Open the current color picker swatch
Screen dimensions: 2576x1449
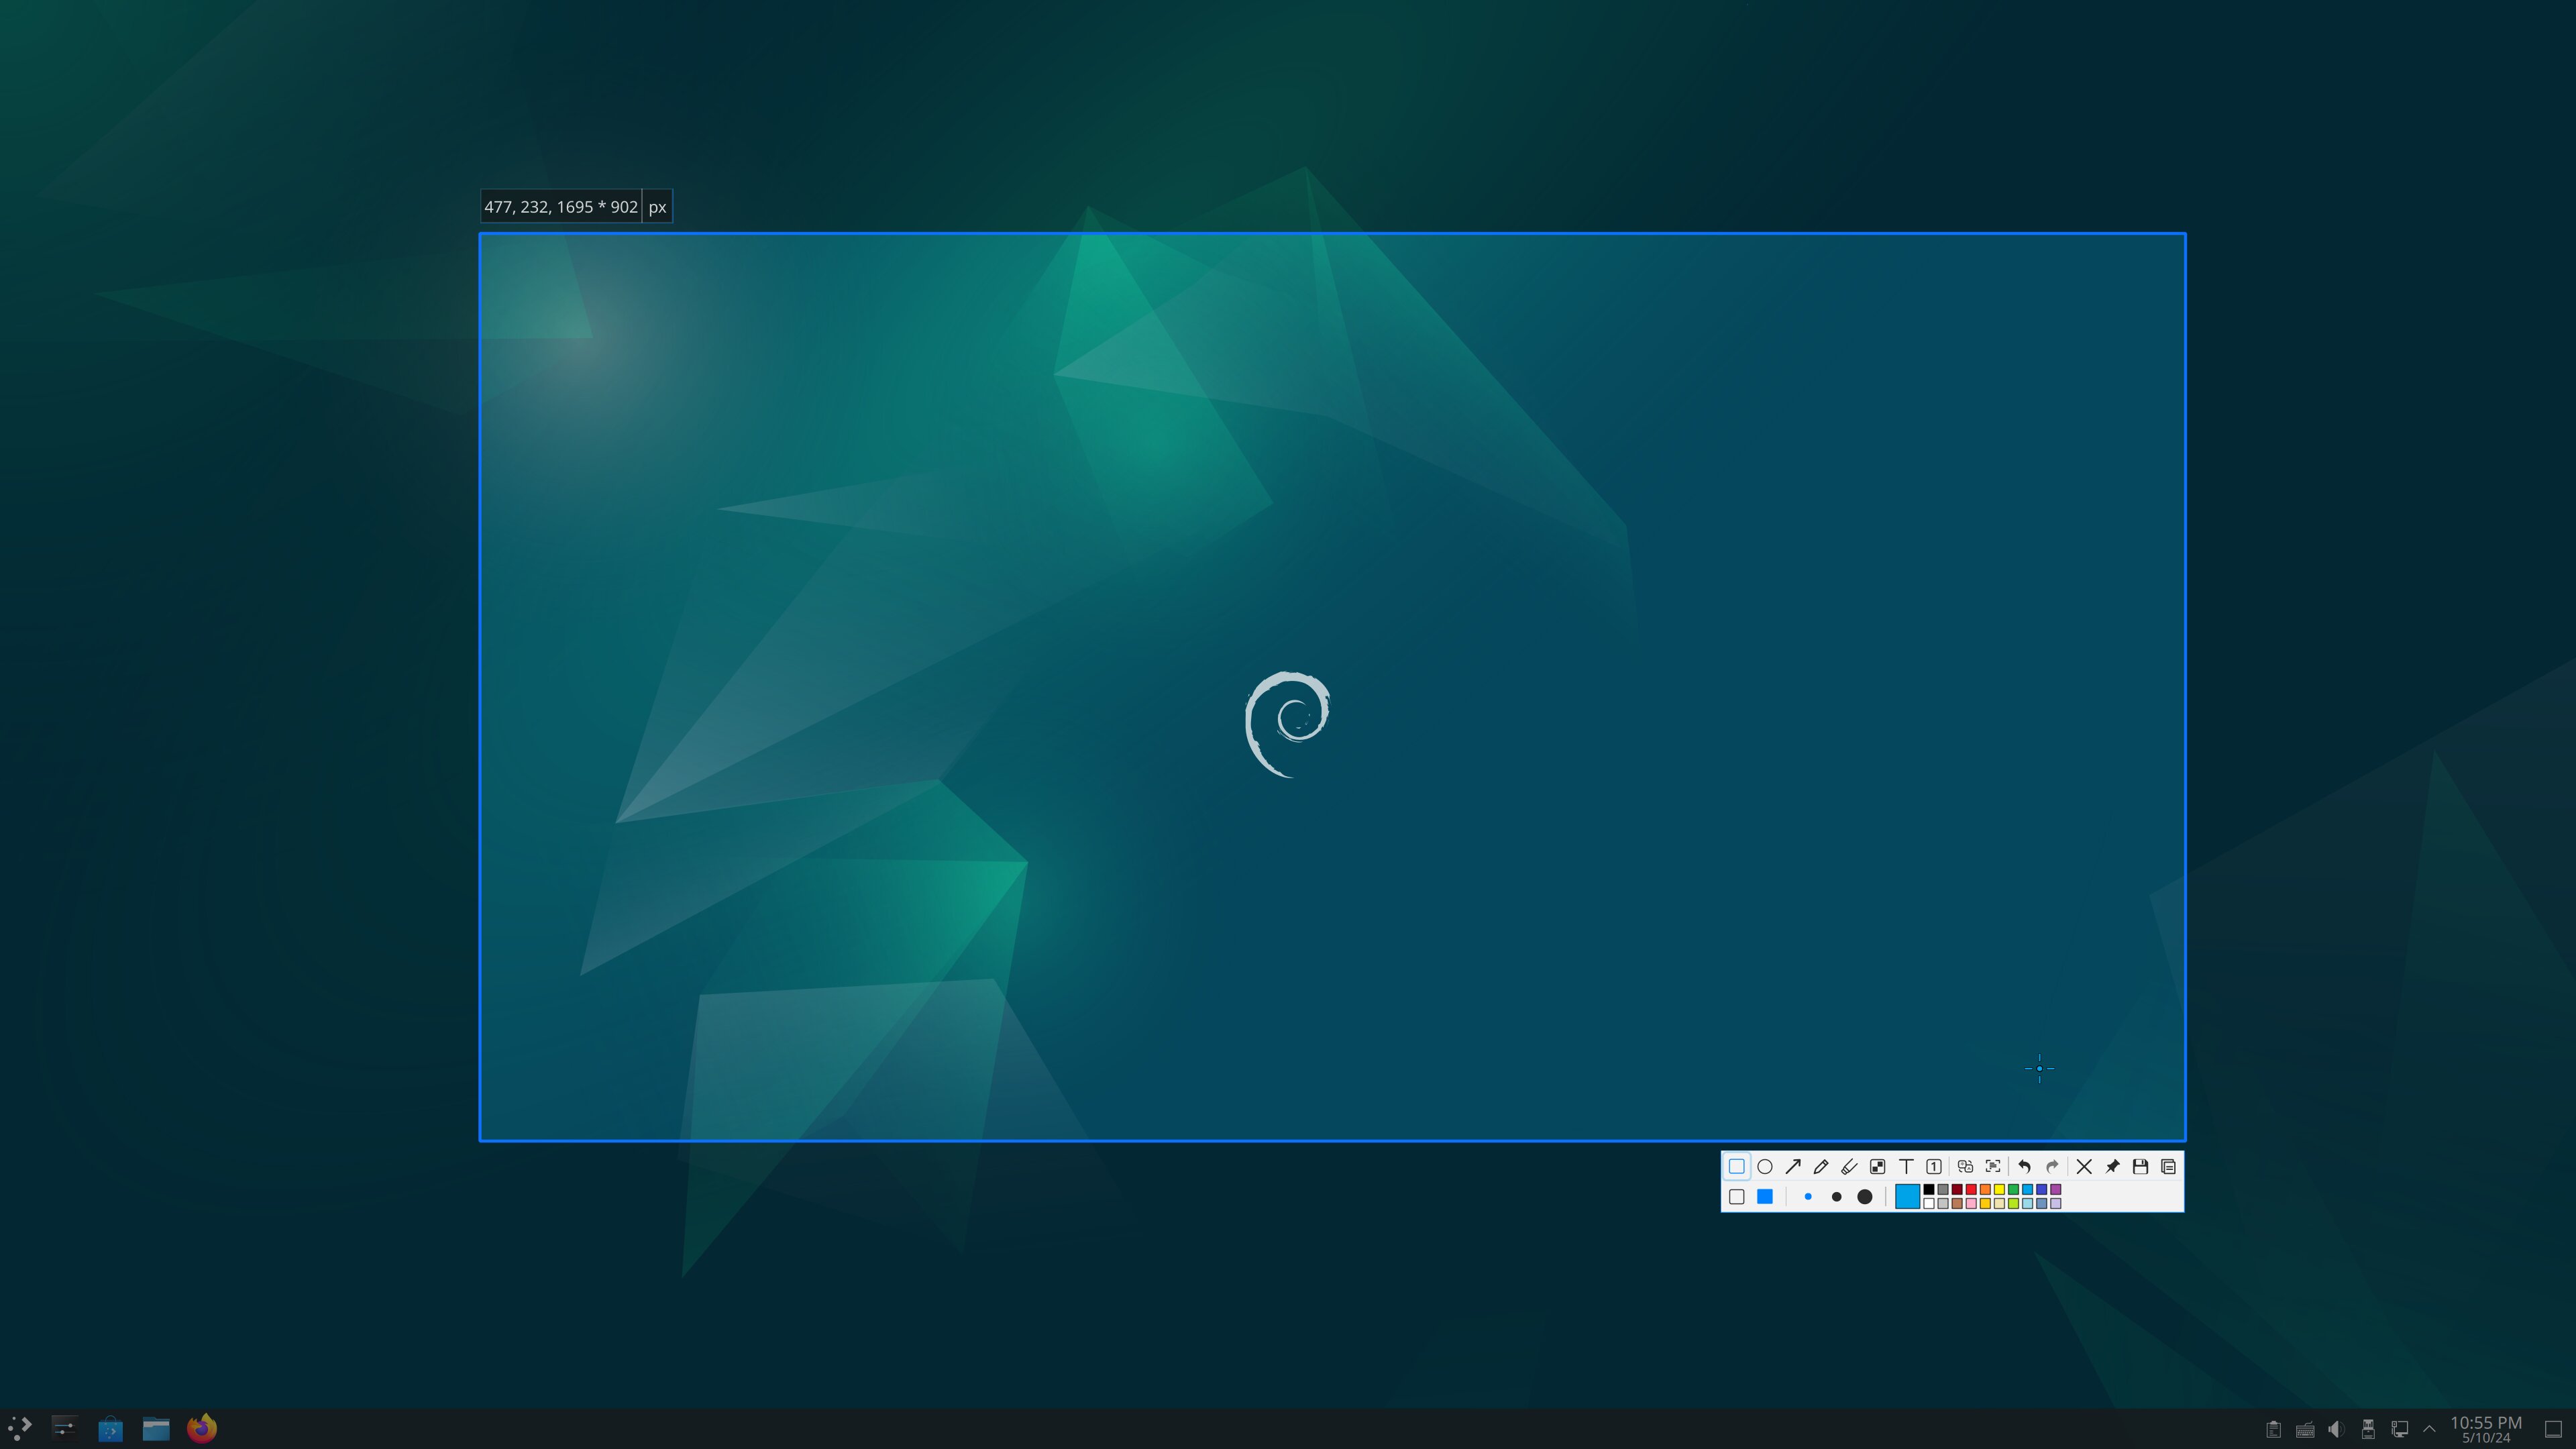tap(1908, 1197)
